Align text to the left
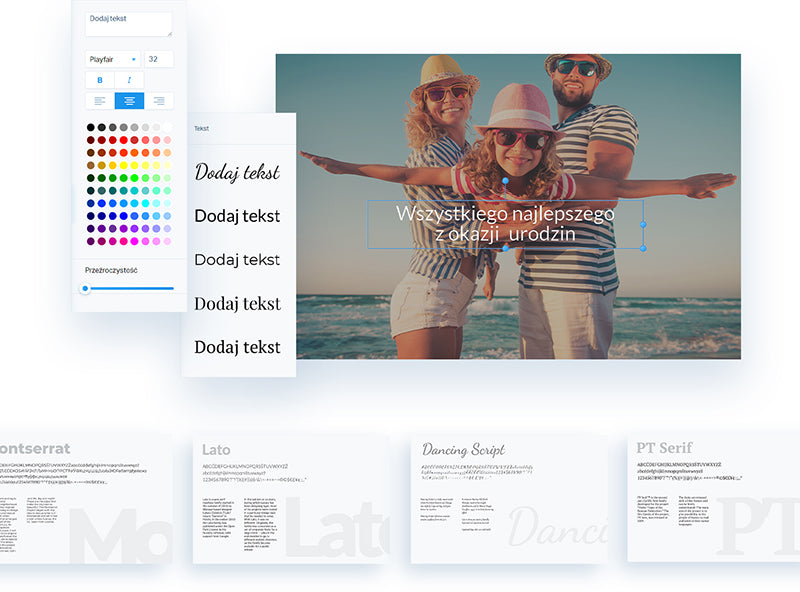 pos(100,101)
